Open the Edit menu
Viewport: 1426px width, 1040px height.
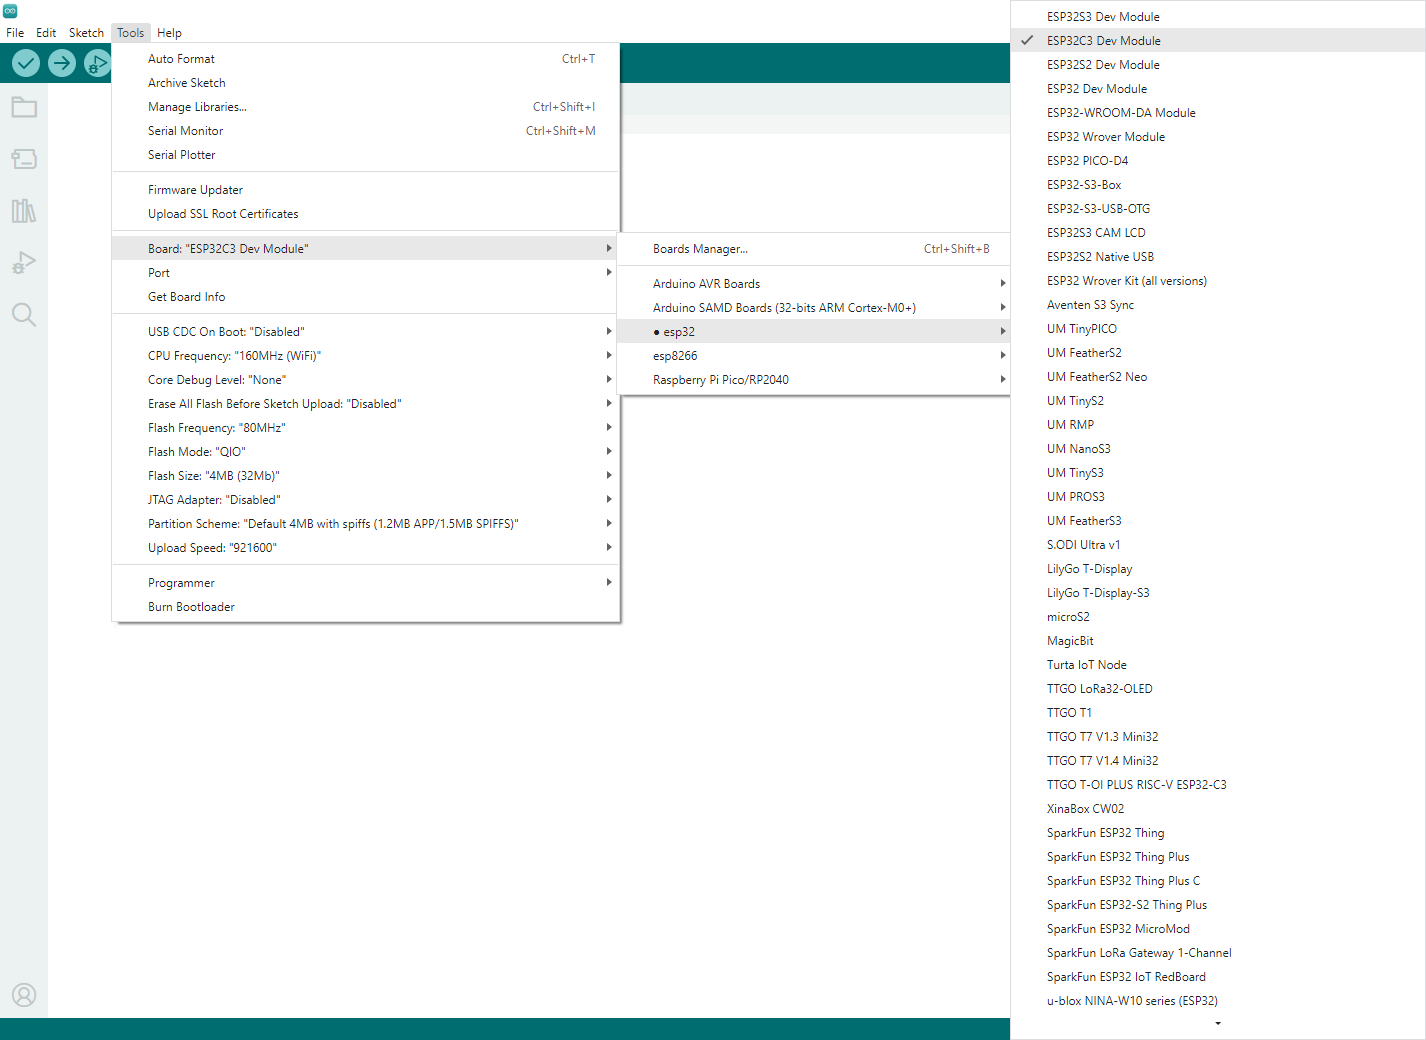(x=46, y=33)
